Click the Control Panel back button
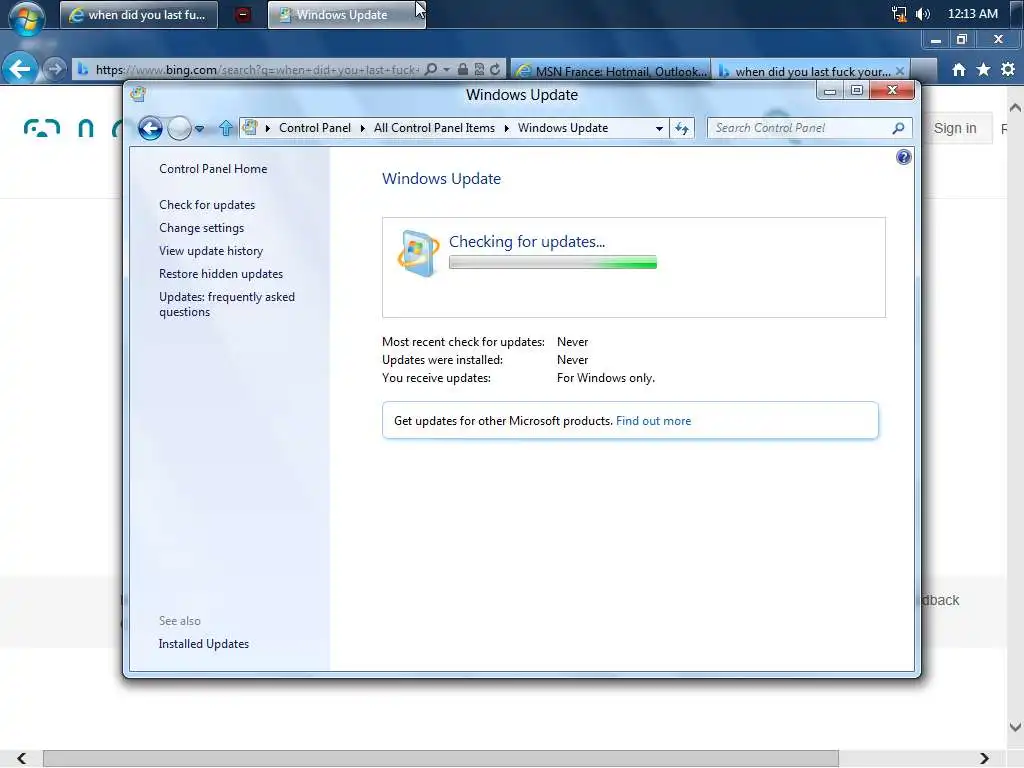The height and width of the screenshot is (768, 1024). [150, 128]
